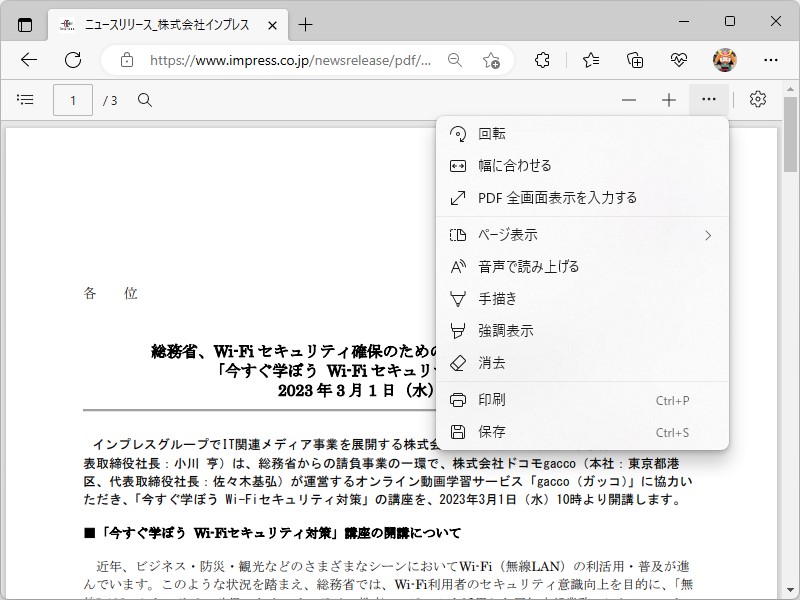Viewport: 800px width, 600px height.
Task: Open the favorites hub icon
Action: coord(589,61)
